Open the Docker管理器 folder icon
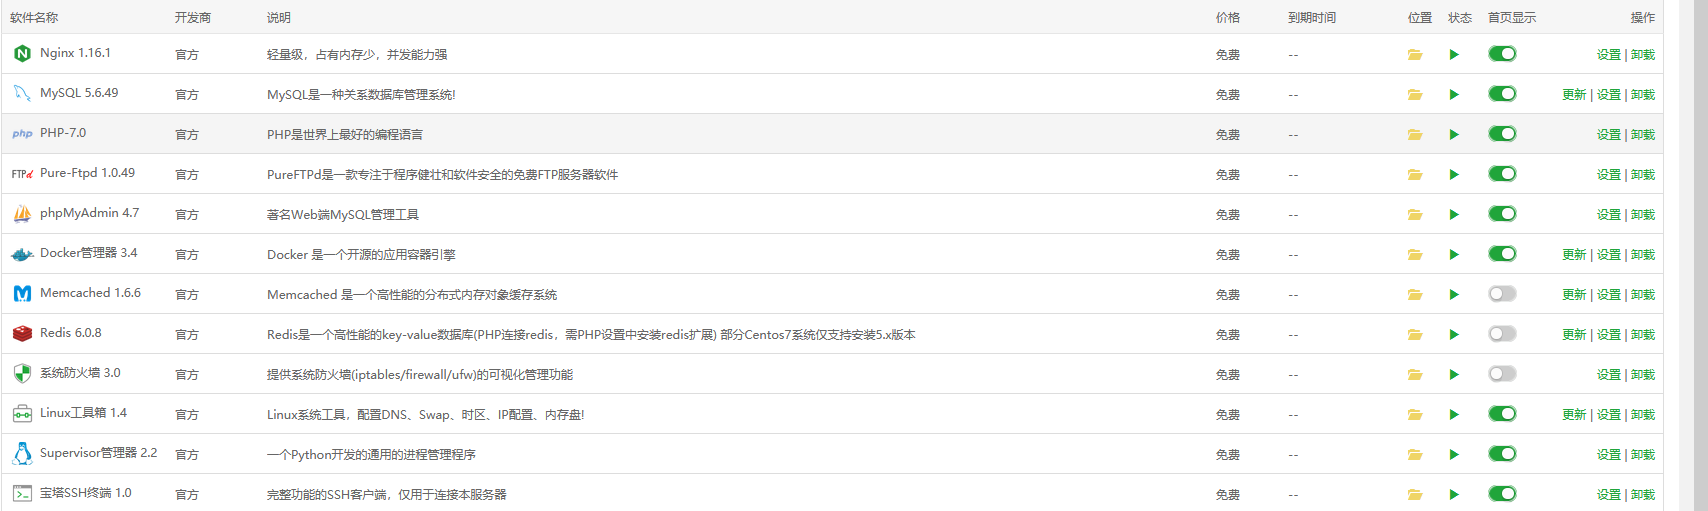 click(1415, 254)
